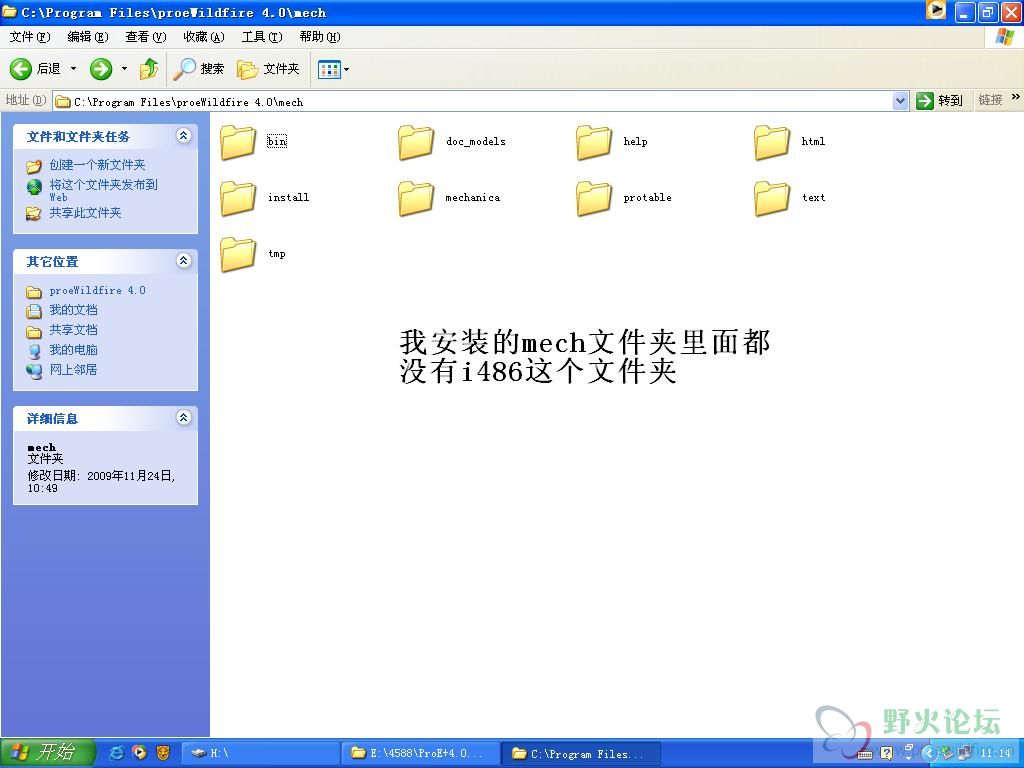Open the 编辑 menu

click(x=88, y=37)
